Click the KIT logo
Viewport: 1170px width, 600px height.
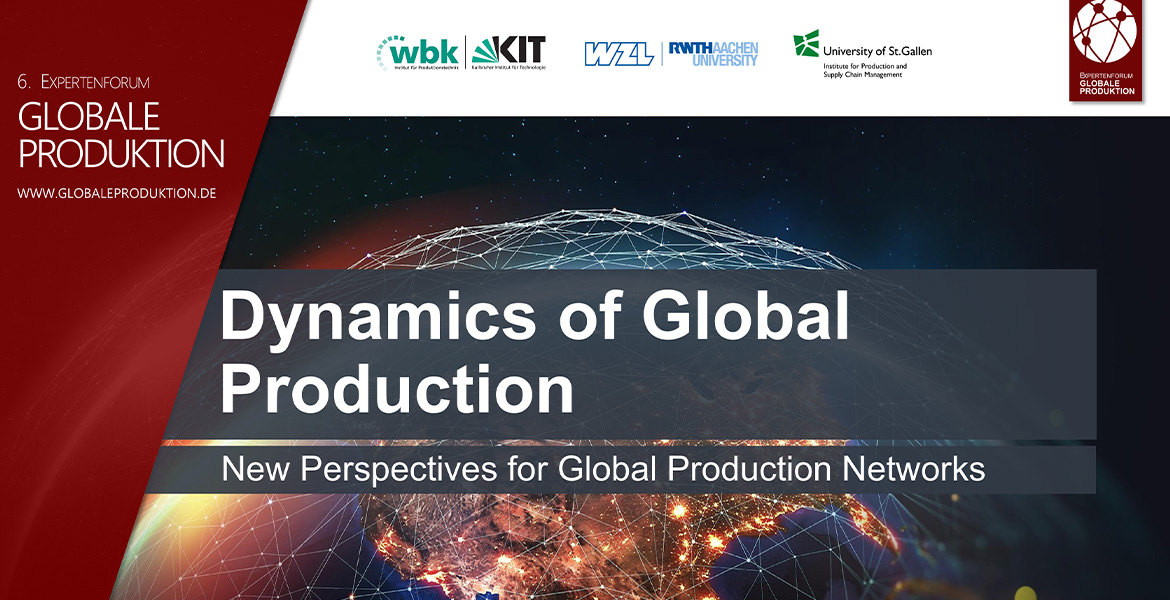508,52
